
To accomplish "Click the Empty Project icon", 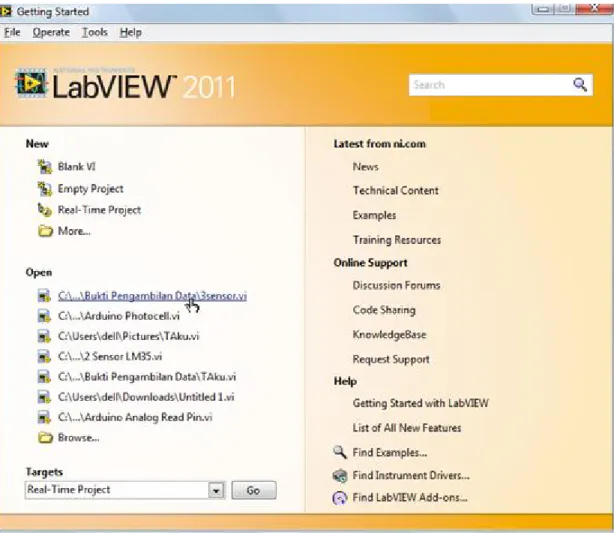I will pos(45,189).
